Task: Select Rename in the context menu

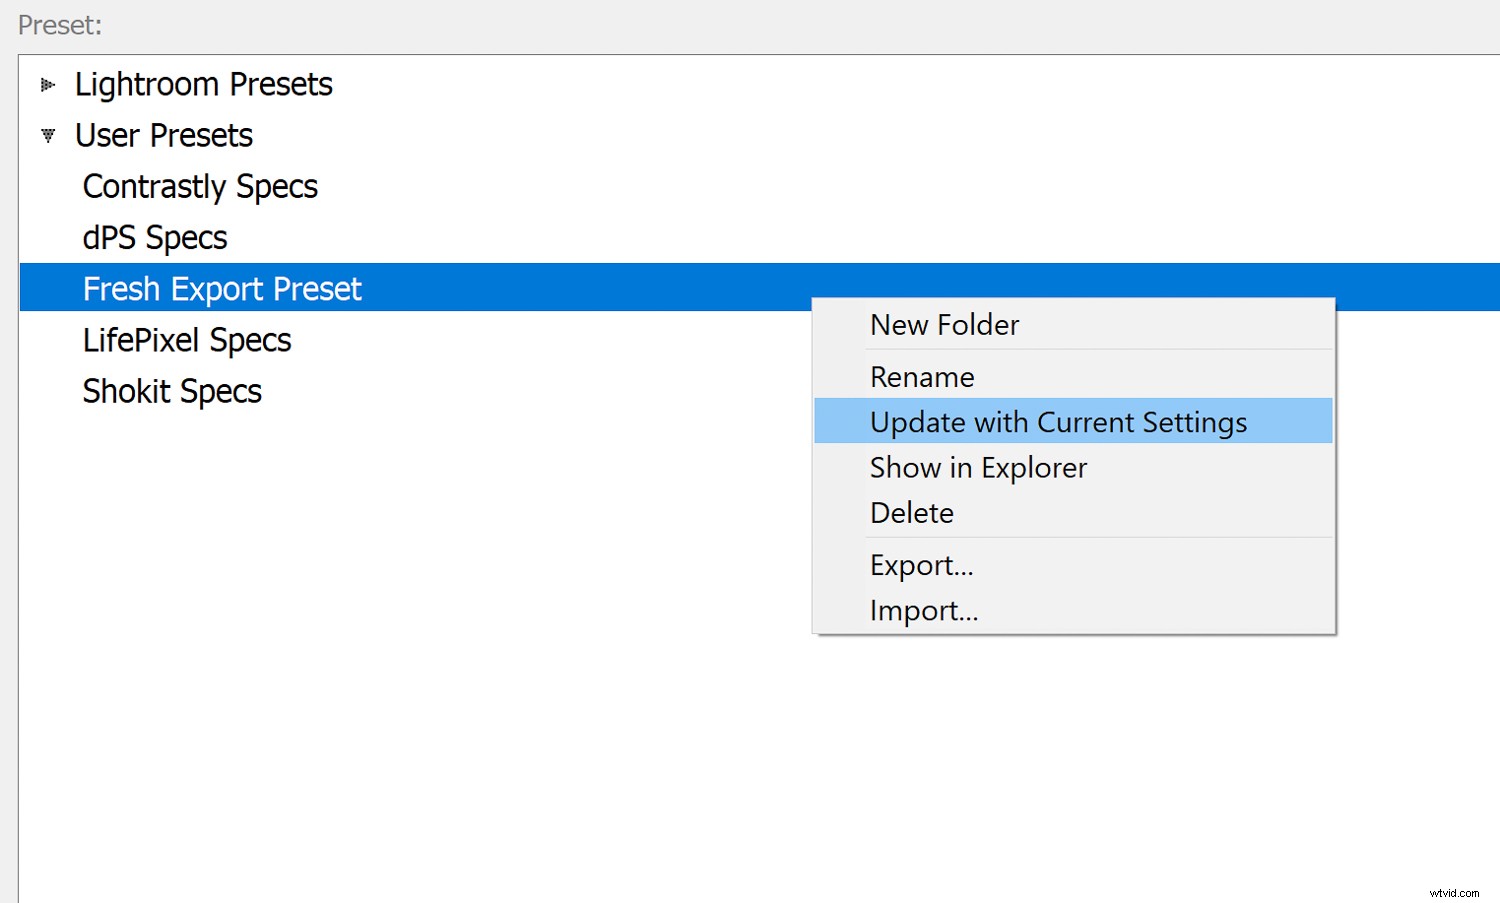Action: click(x=921, y=376)
